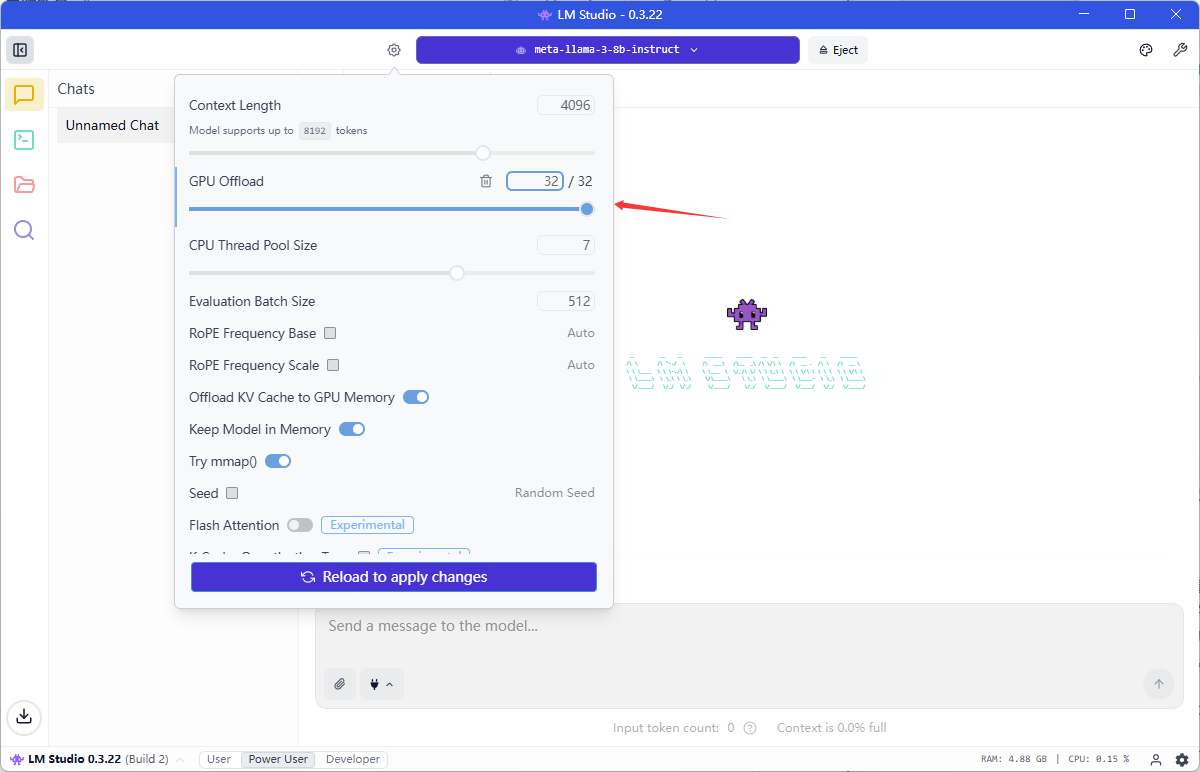Open the Downloads panel icon
Image resolution: width=1200 pixels, height=772 pixels.
(x=24, y=716)
